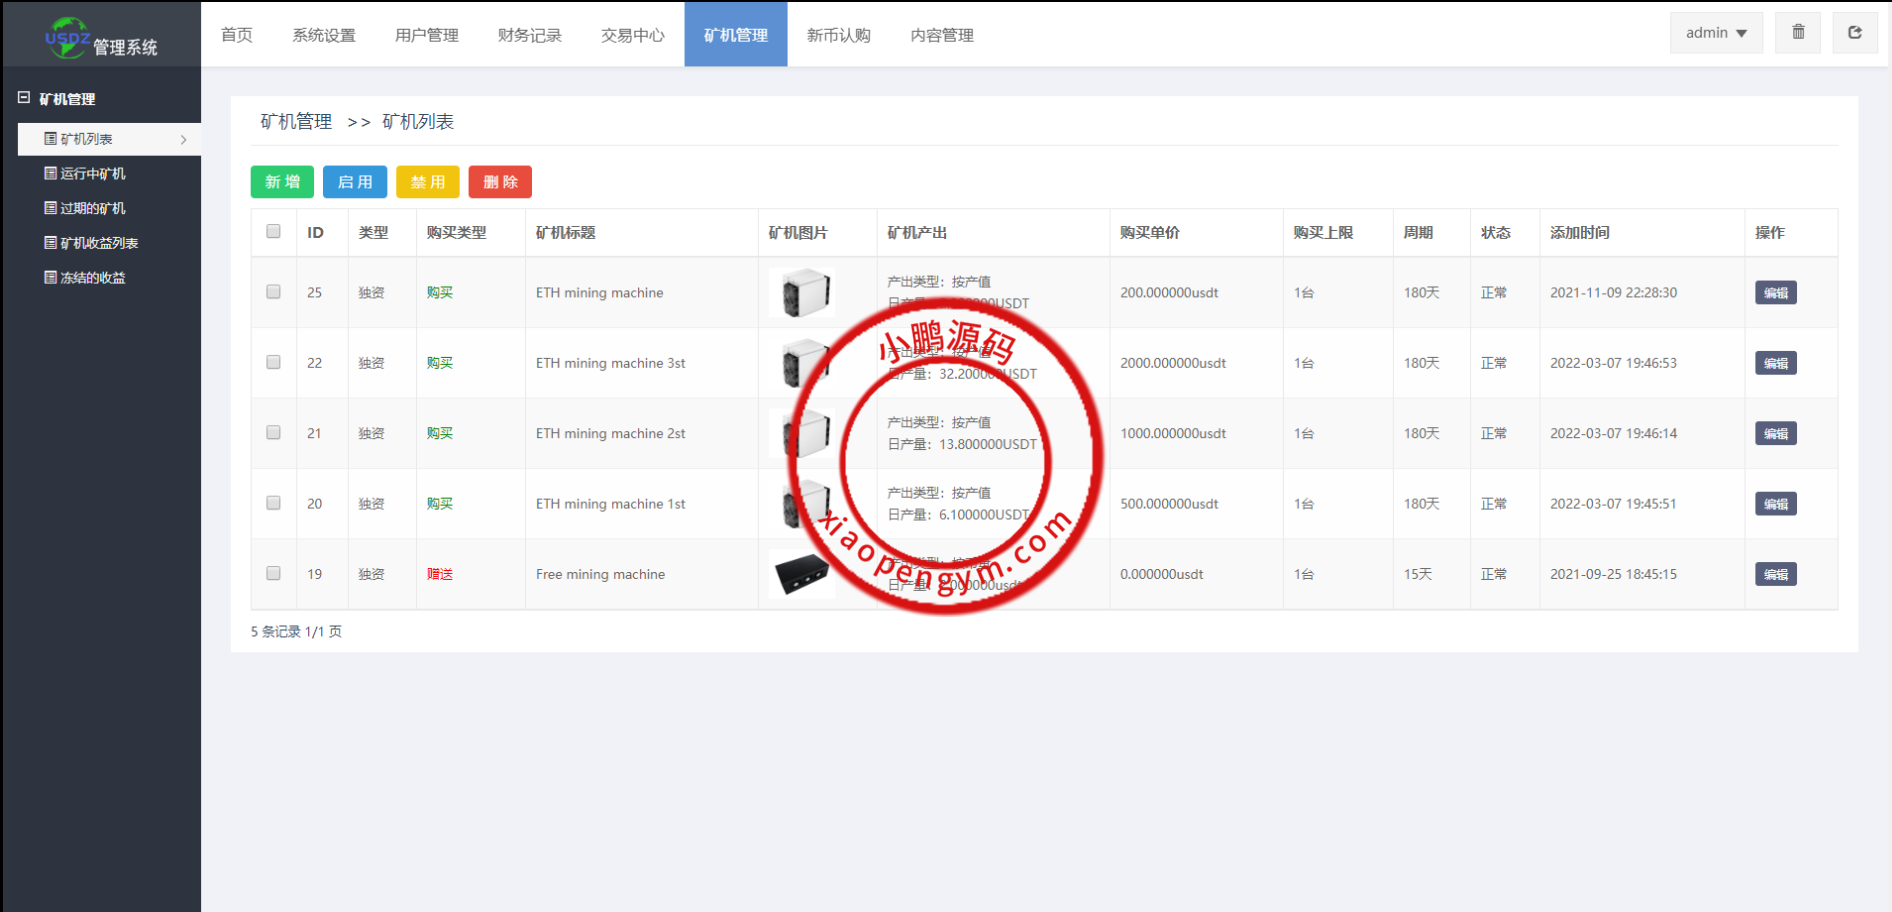Check the checkbox for row ID 25
1892x912 pixels.
pos(273,292)
